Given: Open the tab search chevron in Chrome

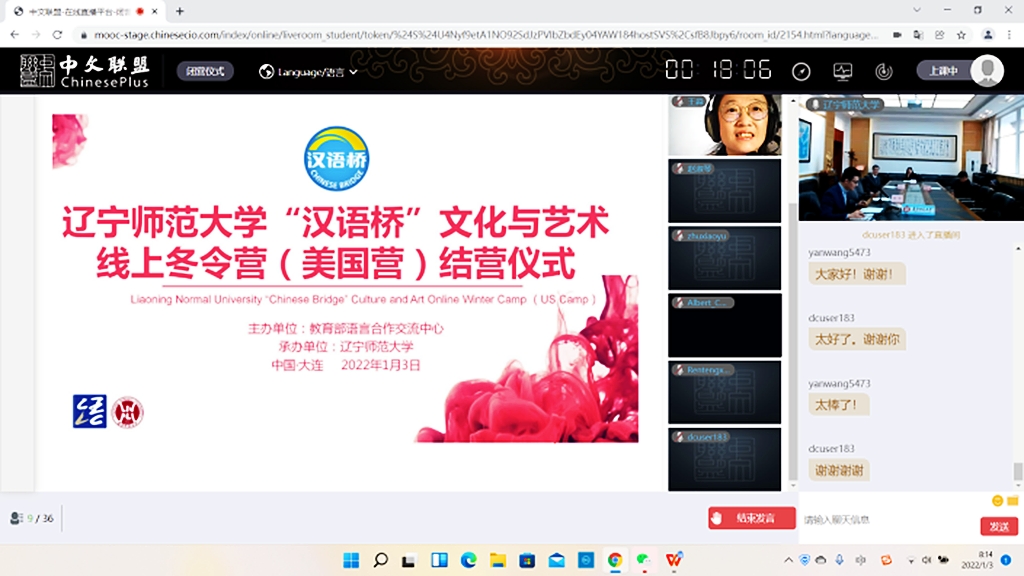Looking at the screenshot, I should coord(917,10).
